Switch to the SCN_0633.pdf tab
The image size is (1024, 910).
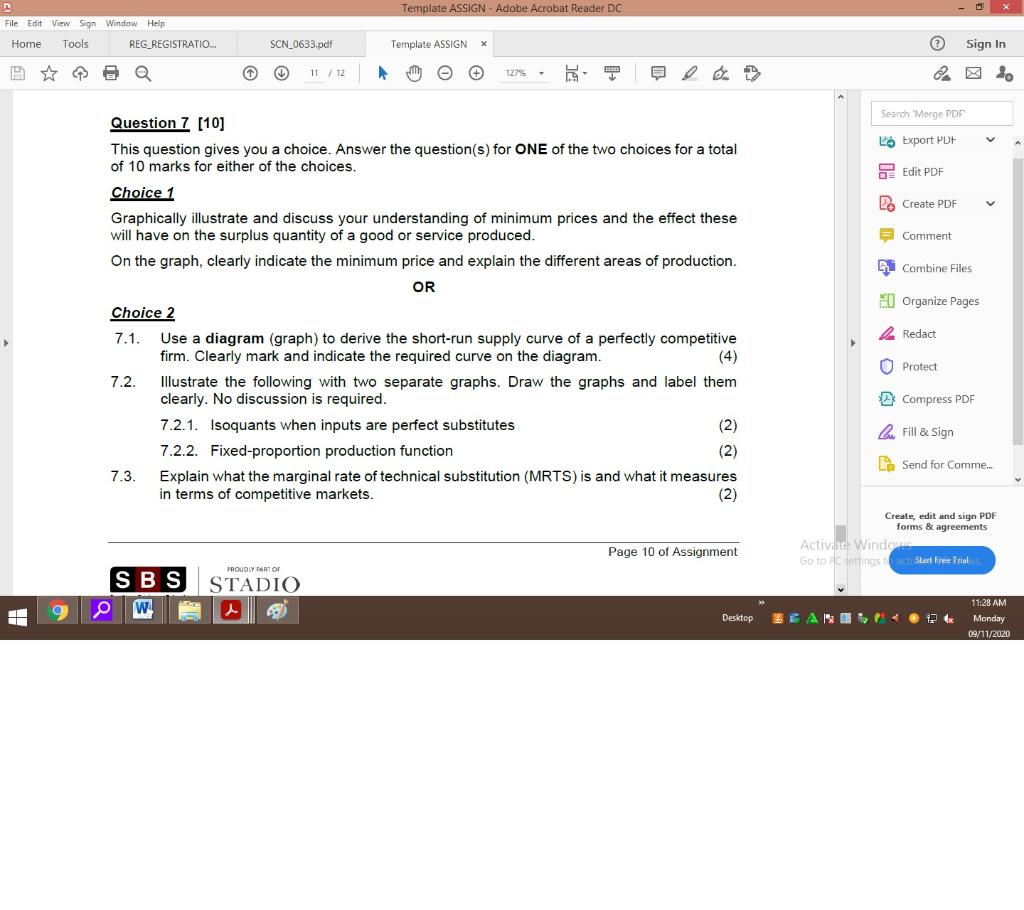(x=300, y=43)
